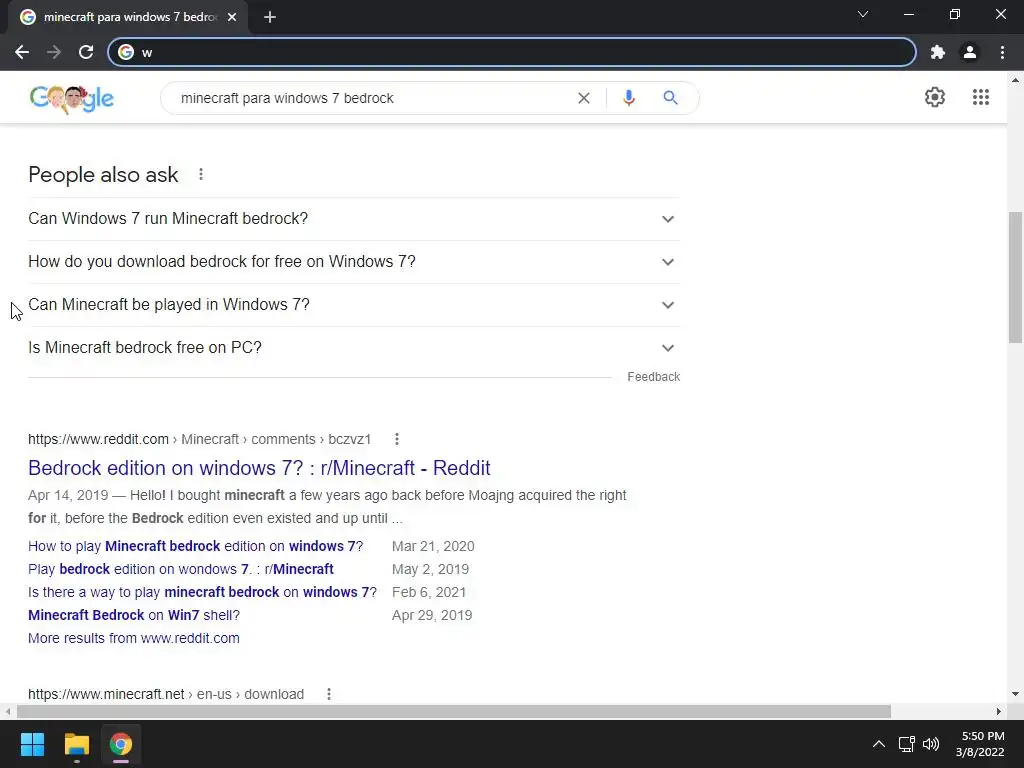This screenshot has width=1024, height=768.
Task: Open 'How to play Minecraft bedrock edition' link
Action: pos(195,546)
